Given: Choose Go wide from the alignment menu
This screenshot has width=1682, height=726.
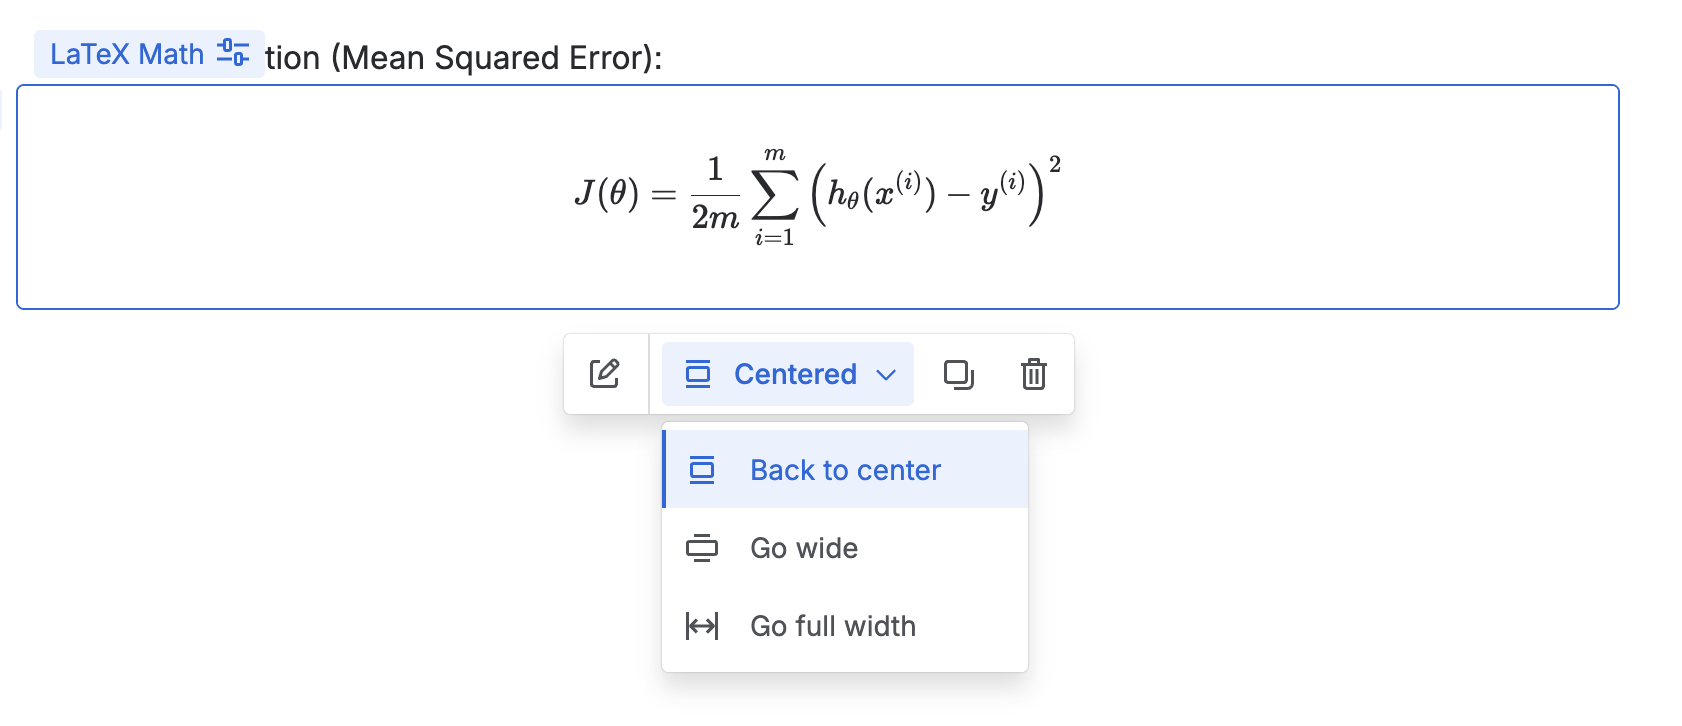Looking at the screenshot, I should point(804,548).
